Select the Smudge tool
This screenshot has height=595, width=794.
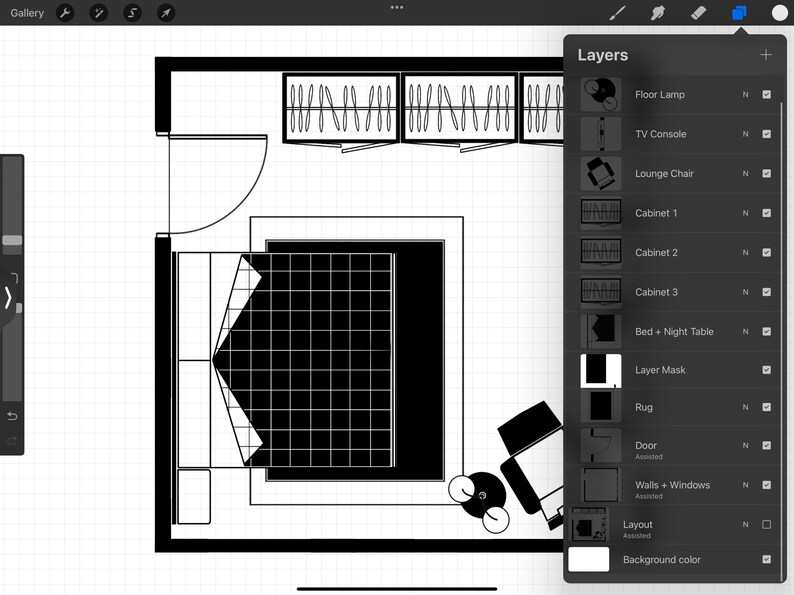[657, 13]
